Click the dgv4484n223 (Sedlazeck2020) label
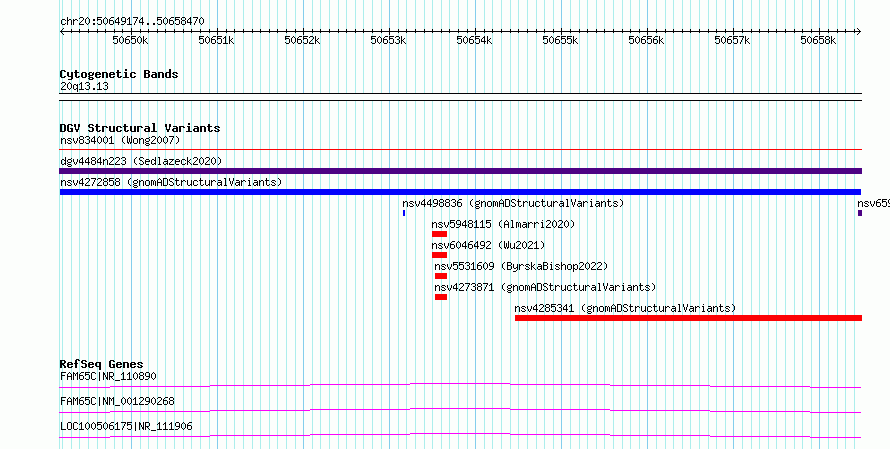 point(141,161)
